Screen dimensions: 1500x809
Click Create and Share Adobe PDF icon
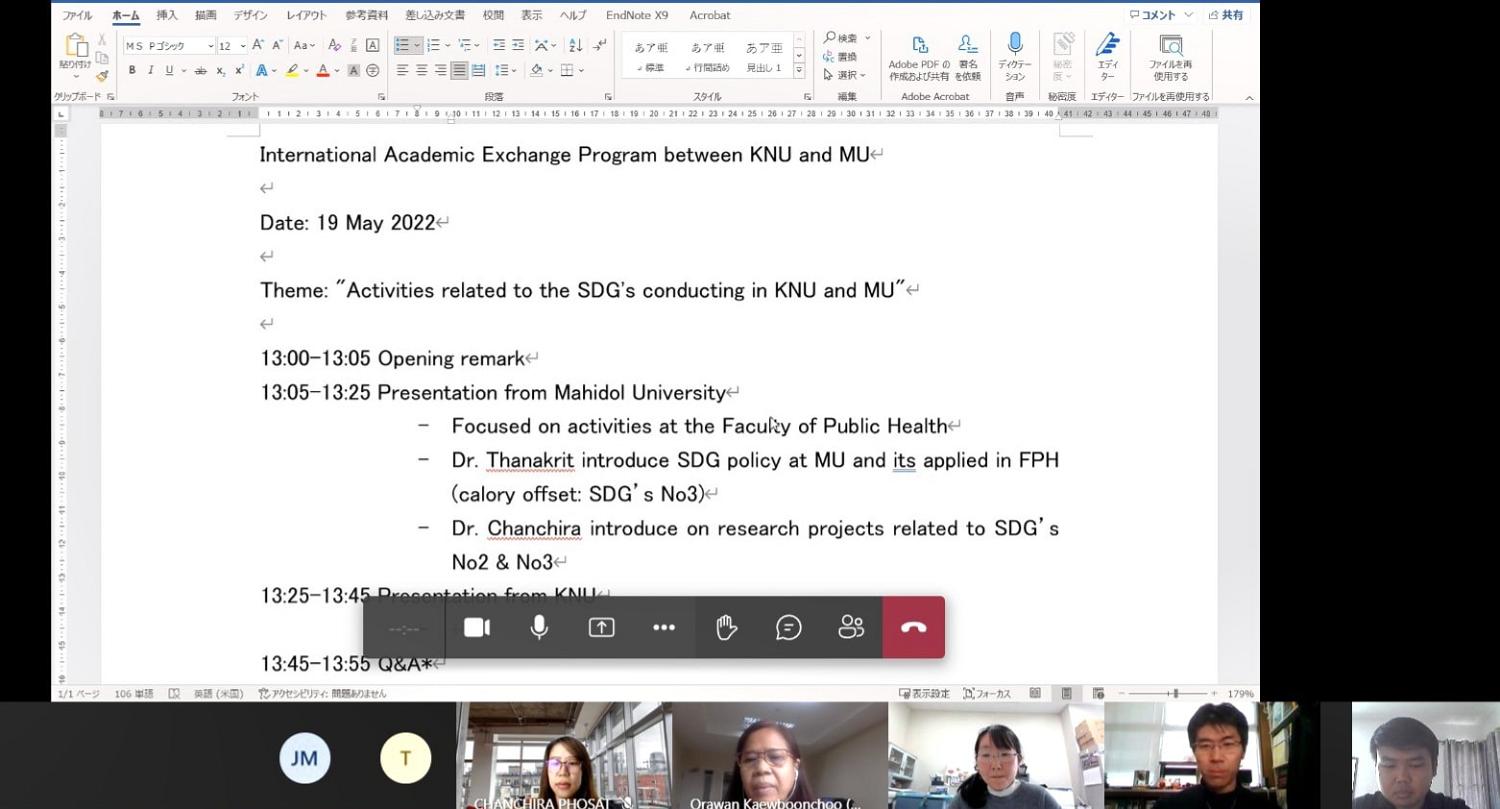(x=919, y=44)
